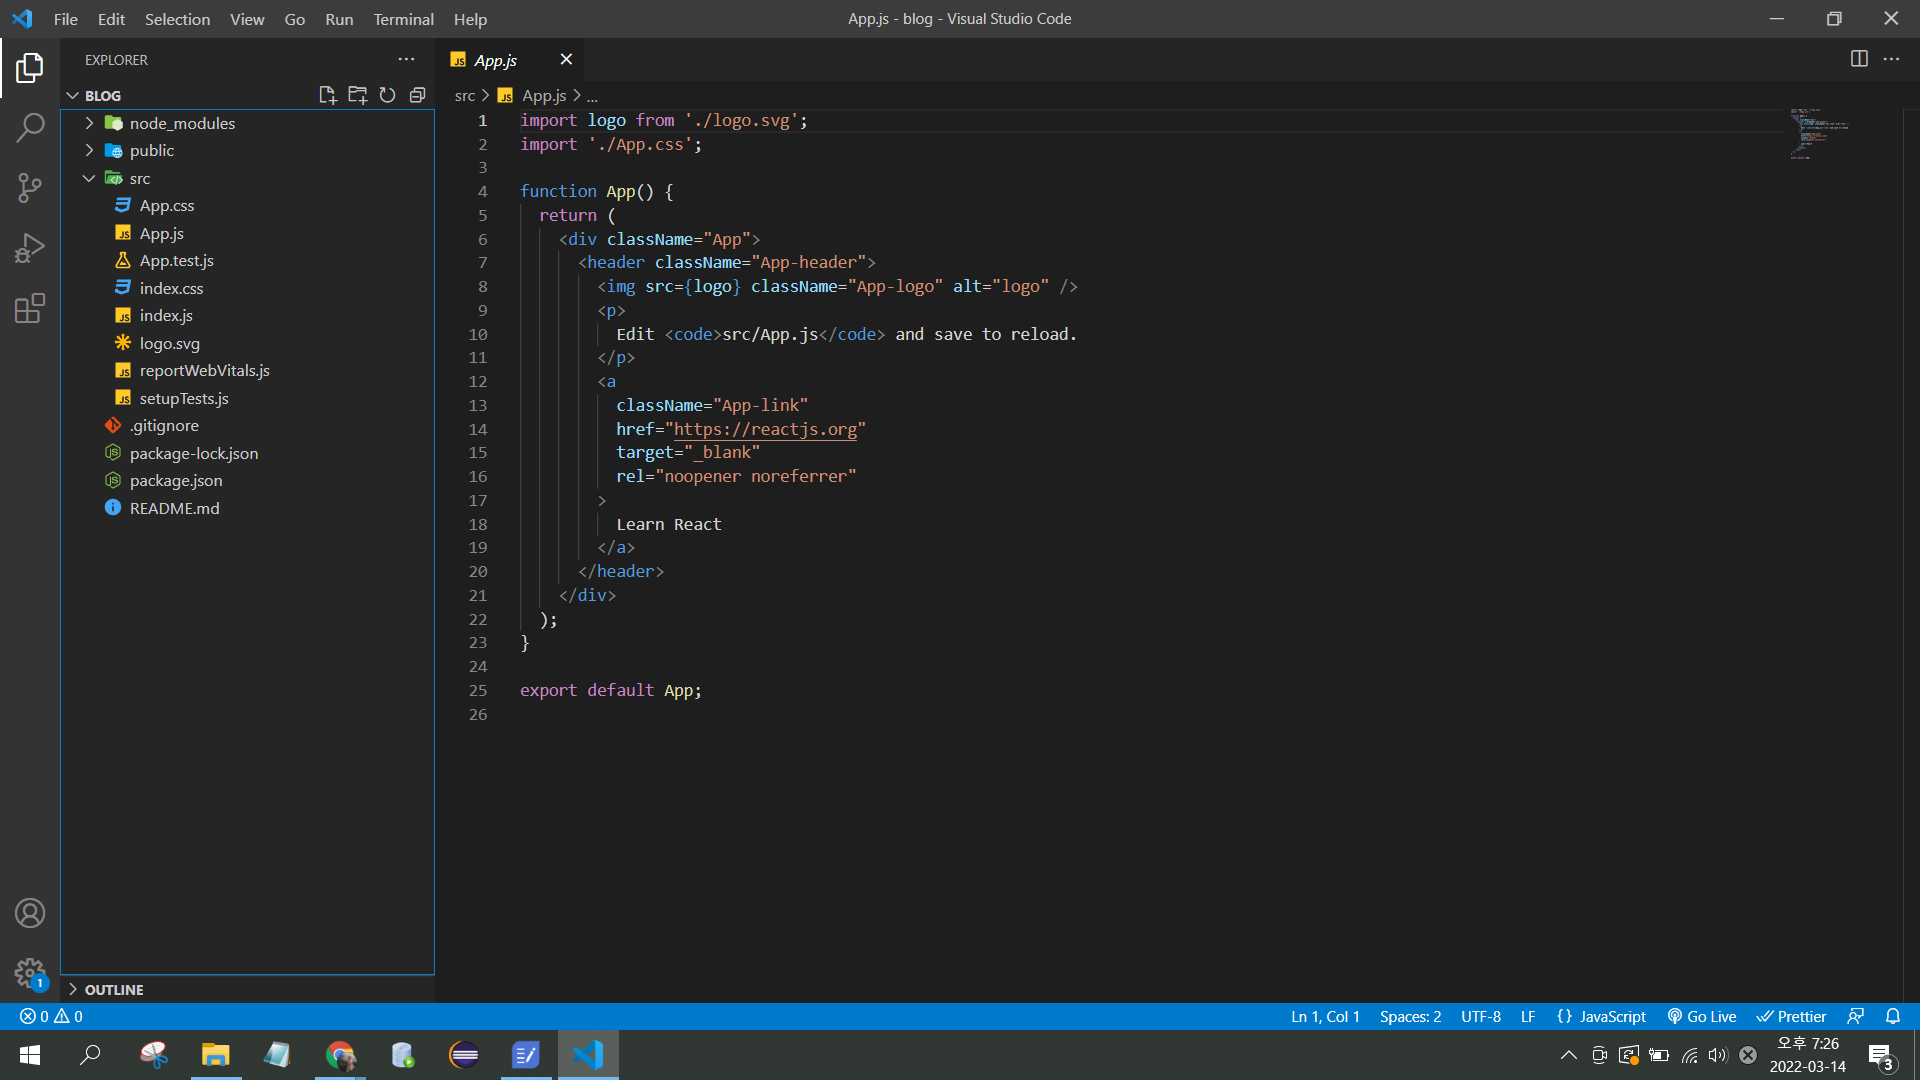The width and height of the screenshot is (1920, 1080).
Task: Expand the node_modules folder
Action: [x=182, y=123]
